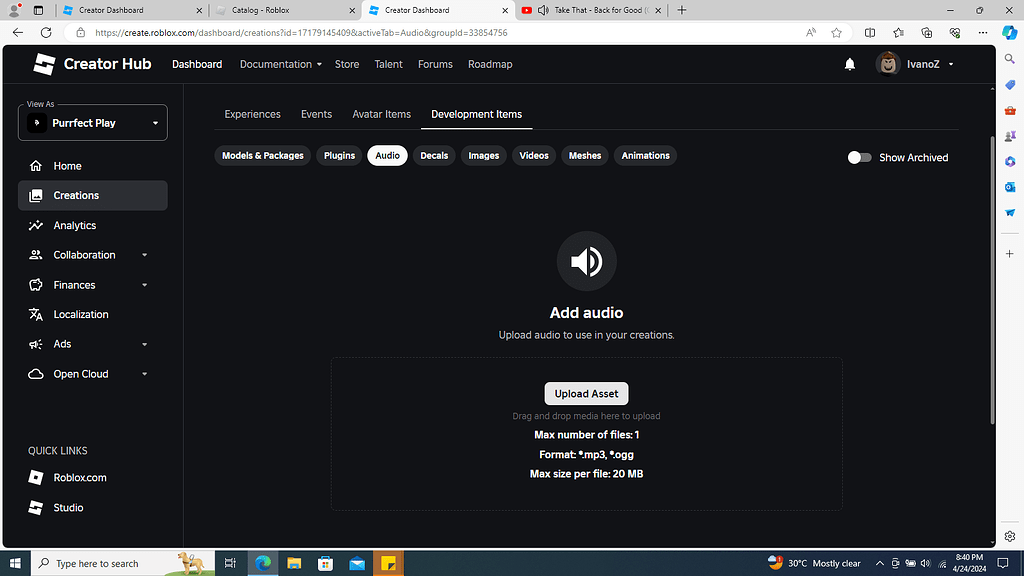Click the page vertical scrollbar
The height and width of the screenshot is (576, 1024).
coord(993,280)
